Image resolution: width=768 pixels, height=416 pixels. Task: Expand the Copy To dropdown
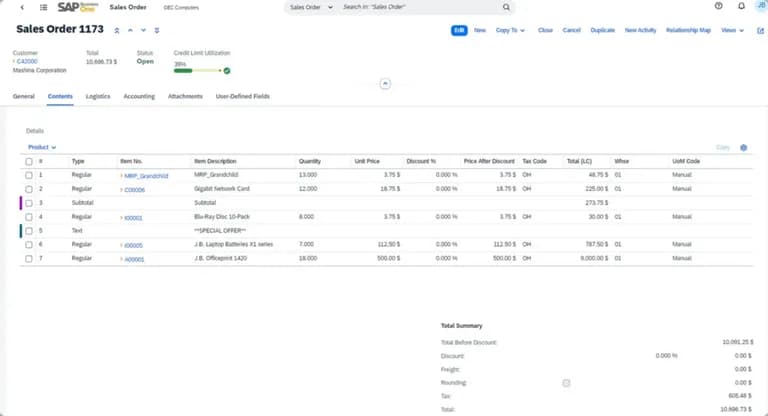[510, 30]
